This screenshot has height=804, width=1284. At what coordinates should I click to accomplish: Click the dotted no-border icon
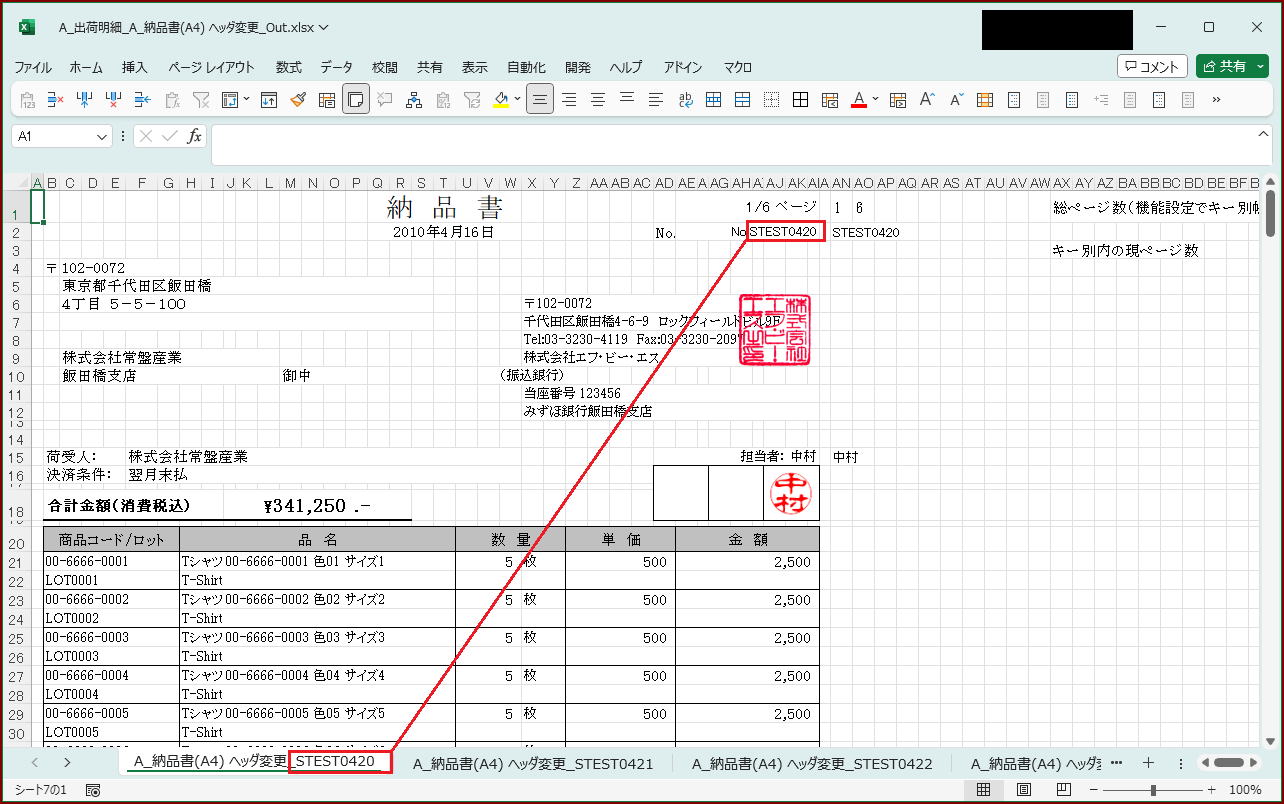[772, 99]
